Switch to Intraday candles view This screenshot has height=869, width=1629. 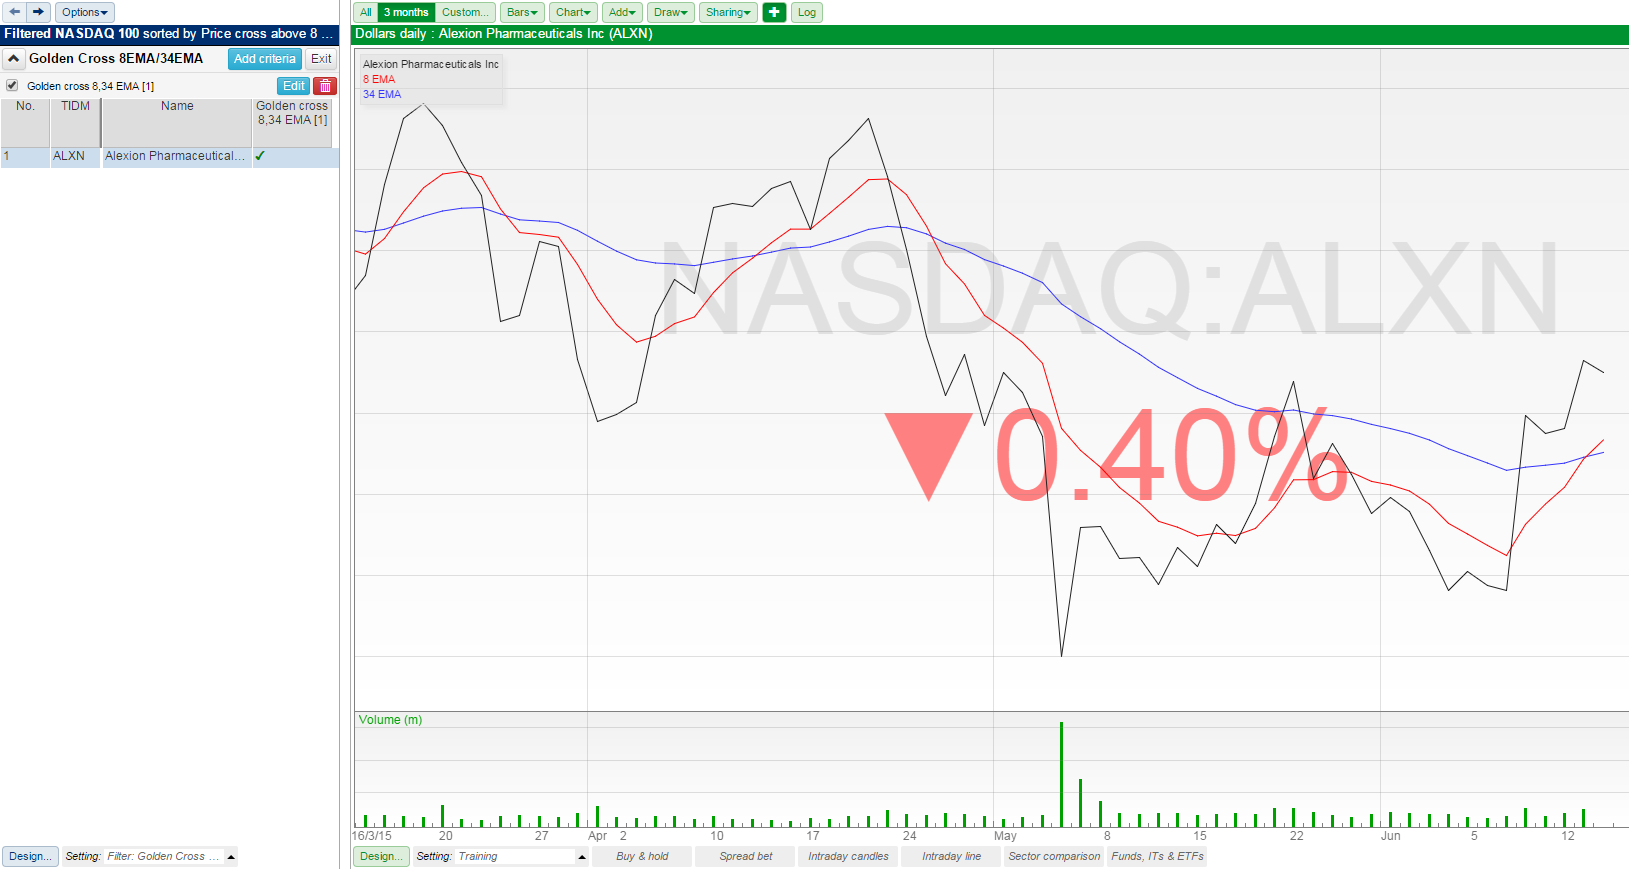(x=848, y=857)
